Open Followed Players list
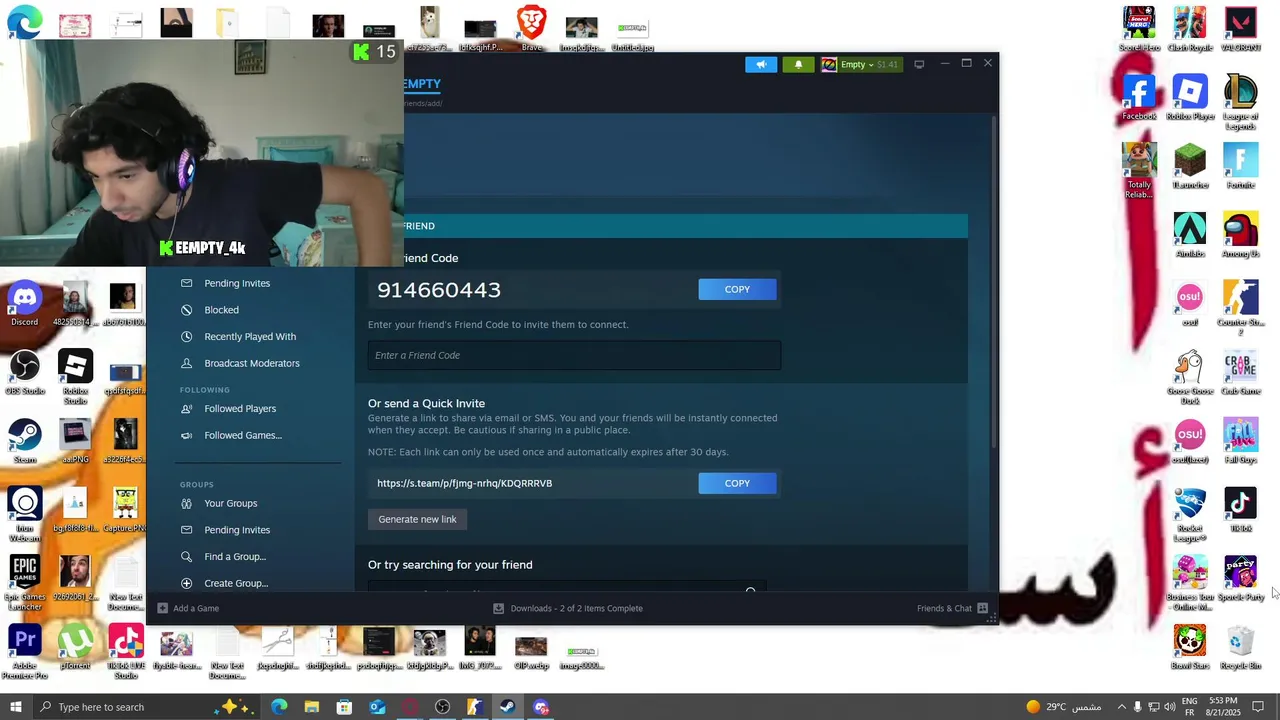 pyautogui.click(x=240, y=409)
